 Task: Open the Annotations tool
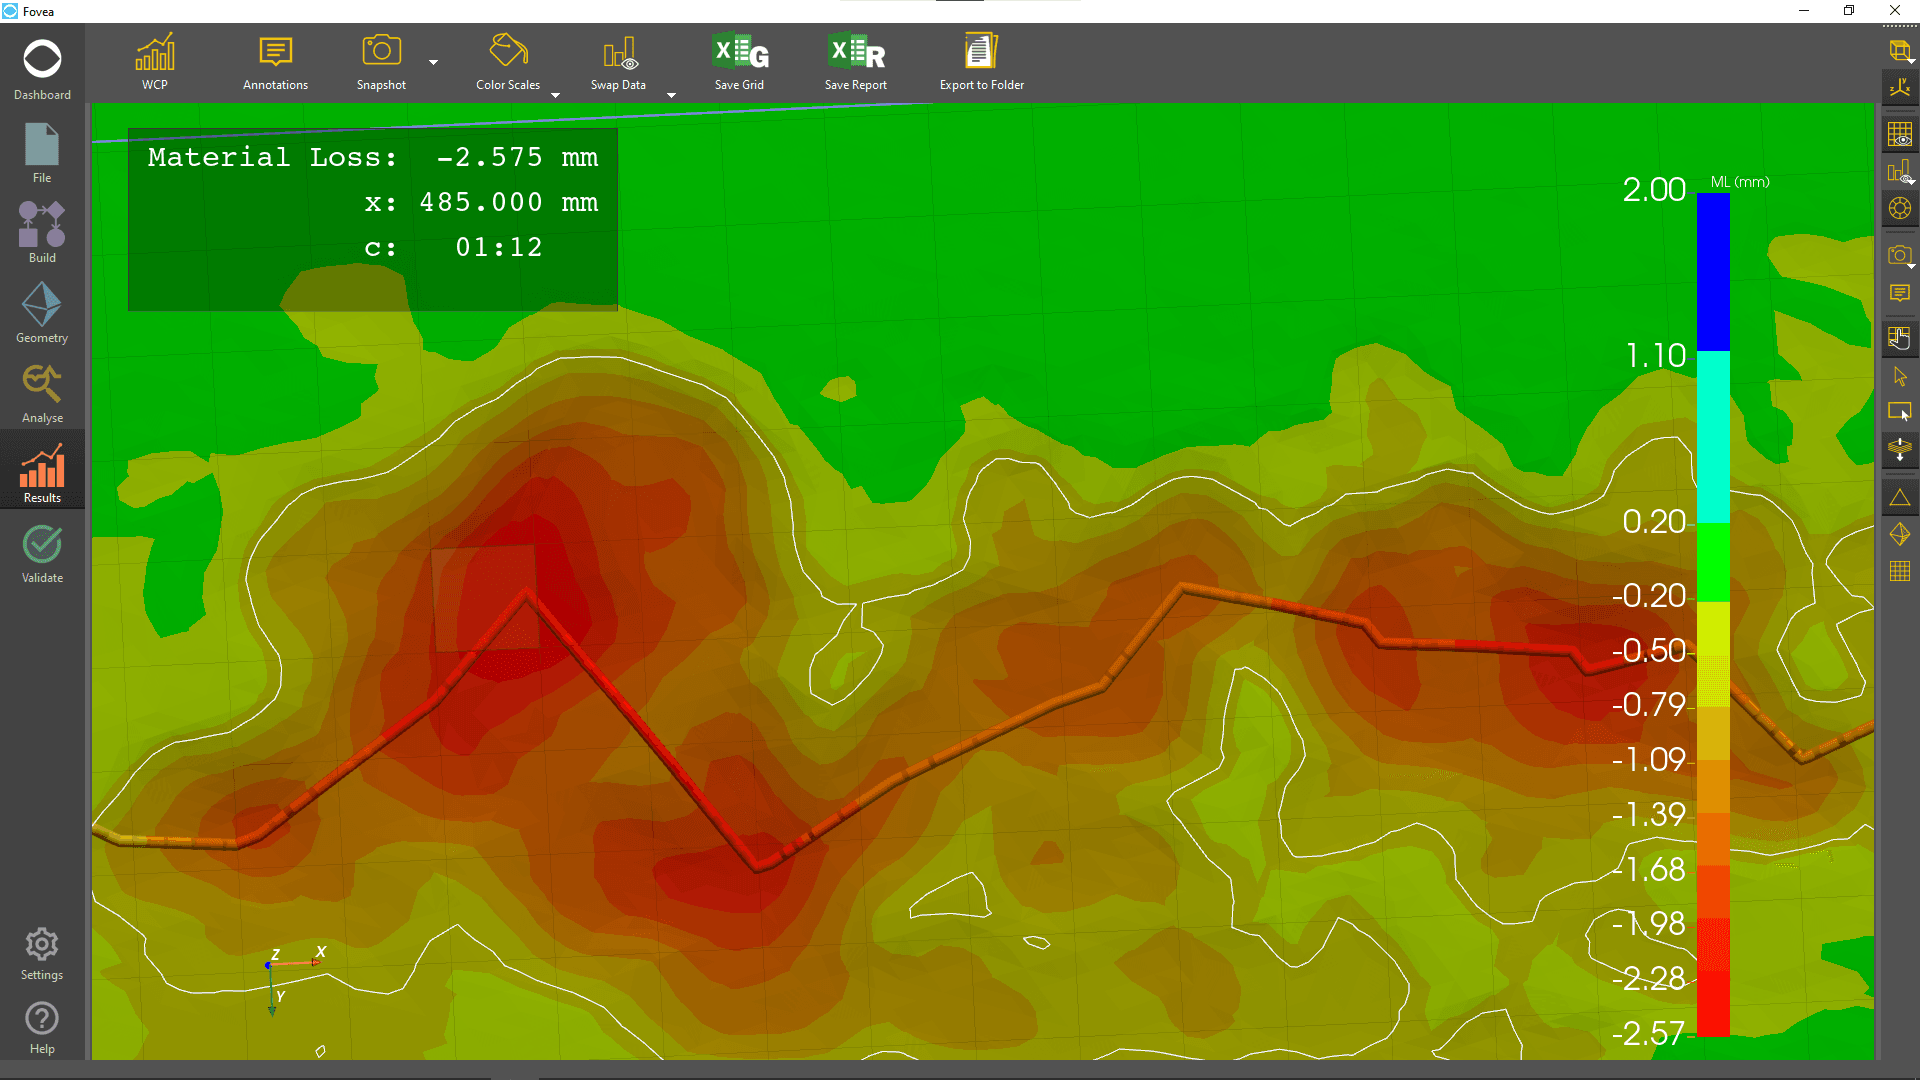tap(275, 62)
